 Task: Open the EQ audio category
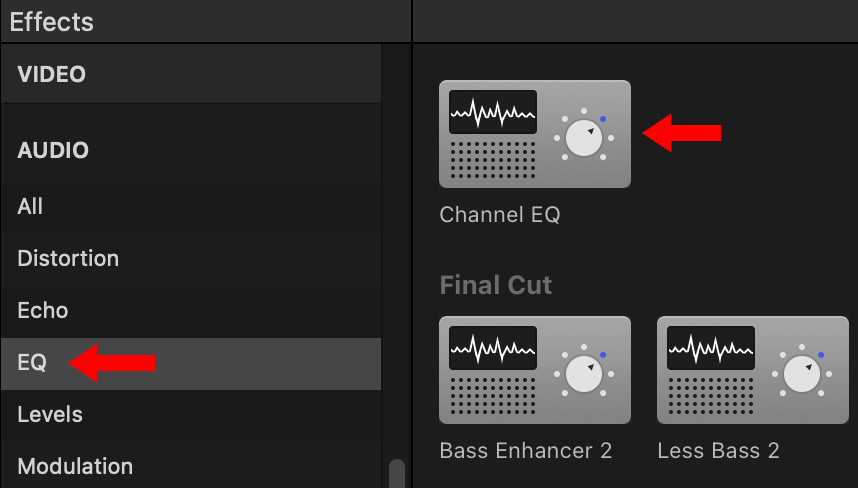(x=191, y=363)
